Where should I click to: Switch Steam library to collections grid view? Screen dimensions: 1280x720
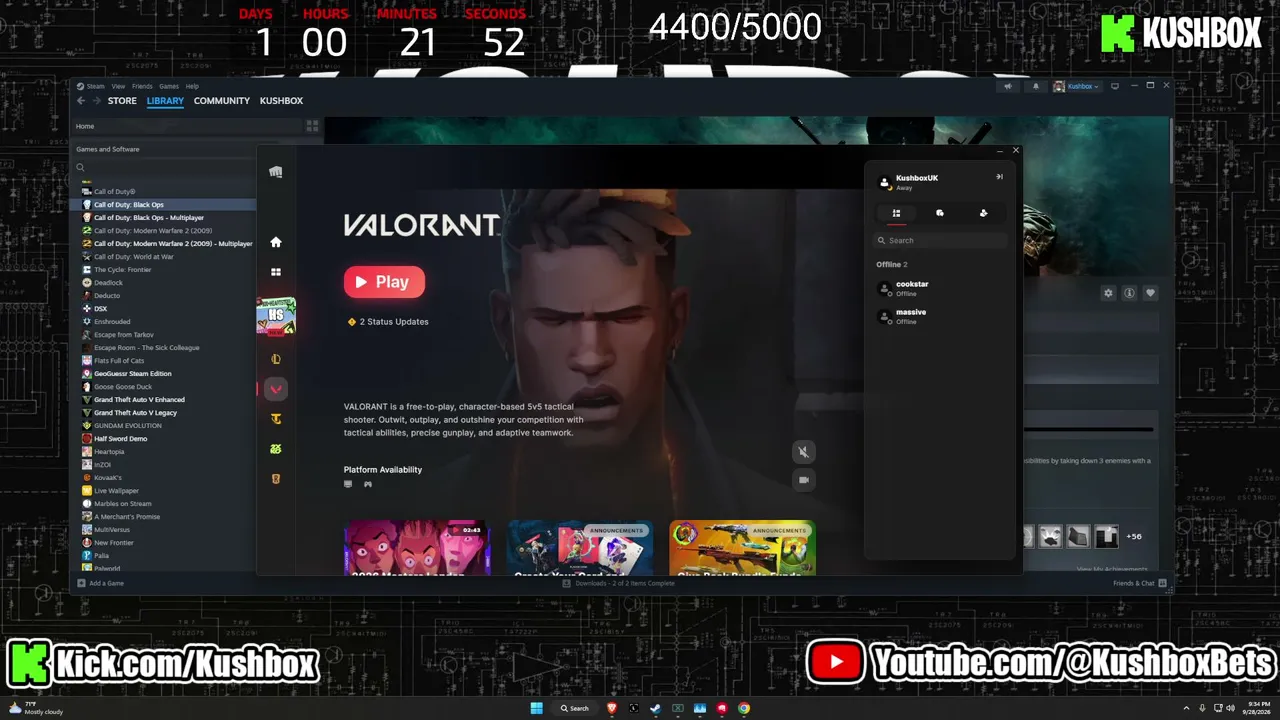click(x=312, y=126)
